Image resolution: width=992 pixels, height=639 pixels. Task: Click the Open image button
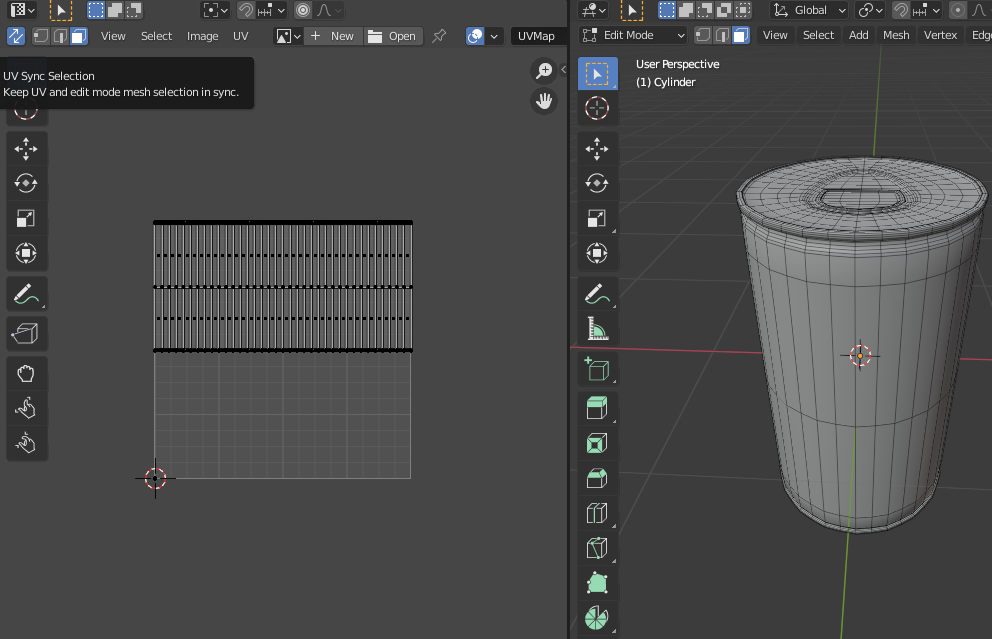[392, 36]
